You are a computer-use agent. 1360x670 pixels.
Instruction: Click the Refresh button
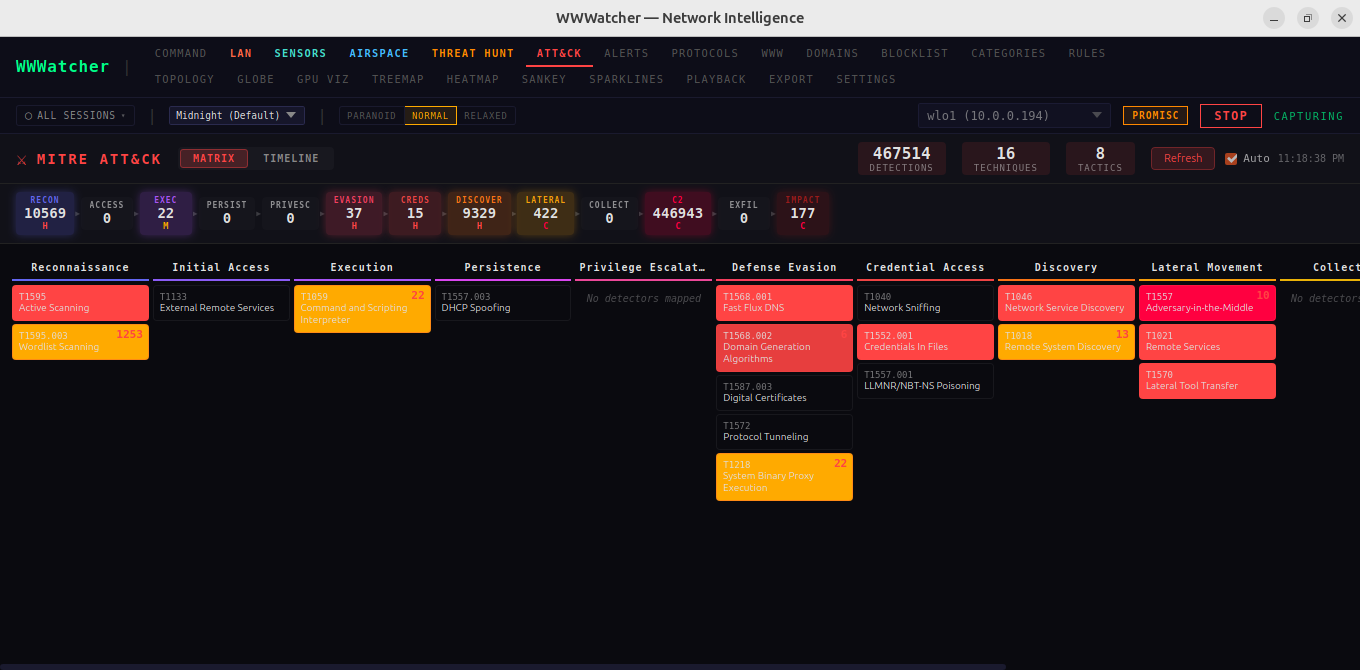click(1183, 158)
